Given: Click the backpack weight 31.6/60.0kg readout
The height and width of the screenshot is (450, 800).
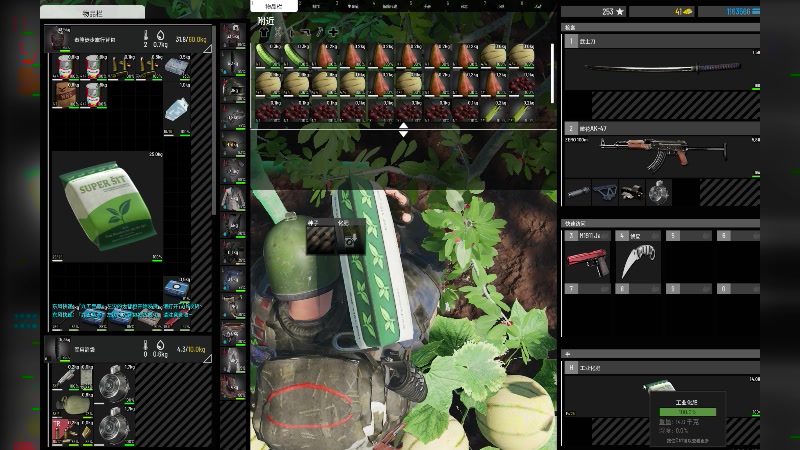Looking at the screenshot, I should [191, 39].
